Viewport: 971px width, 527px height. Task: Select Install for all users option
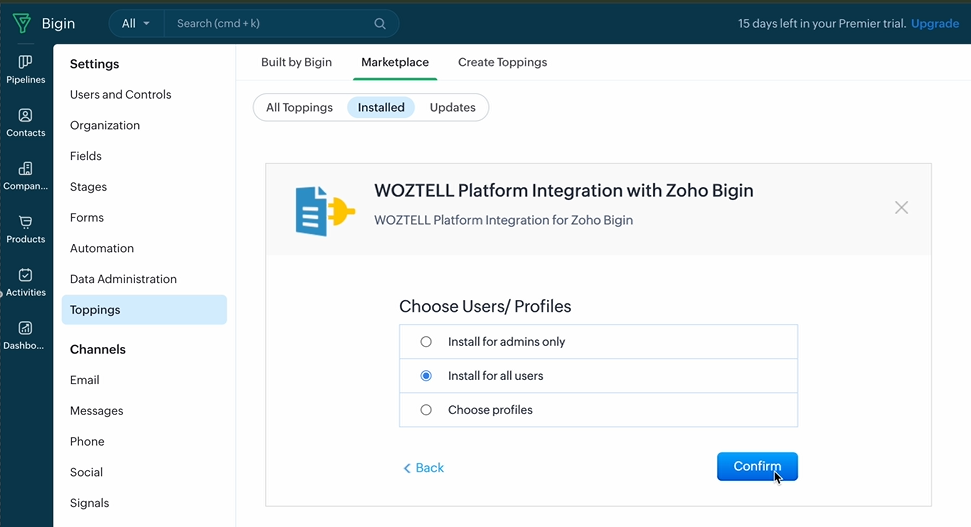[x=426, y=376]
